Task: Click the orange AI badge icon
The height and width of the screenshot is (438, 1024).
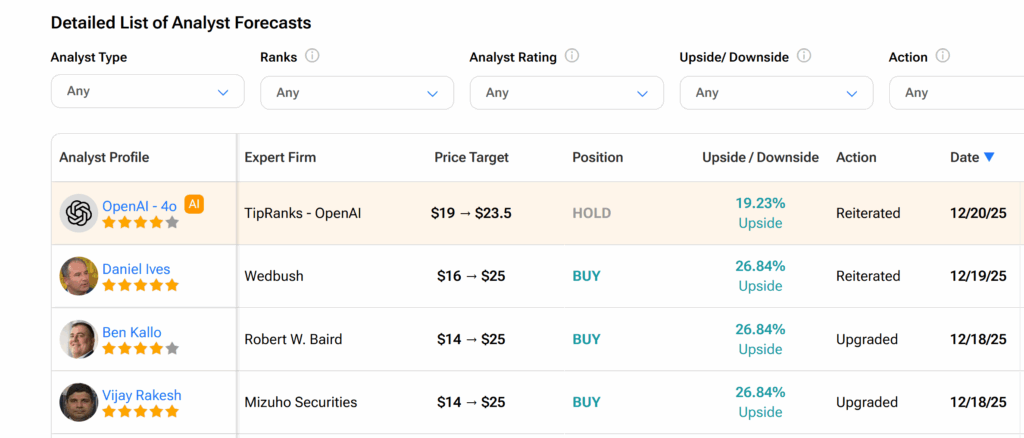Action: tap(194, 204)
